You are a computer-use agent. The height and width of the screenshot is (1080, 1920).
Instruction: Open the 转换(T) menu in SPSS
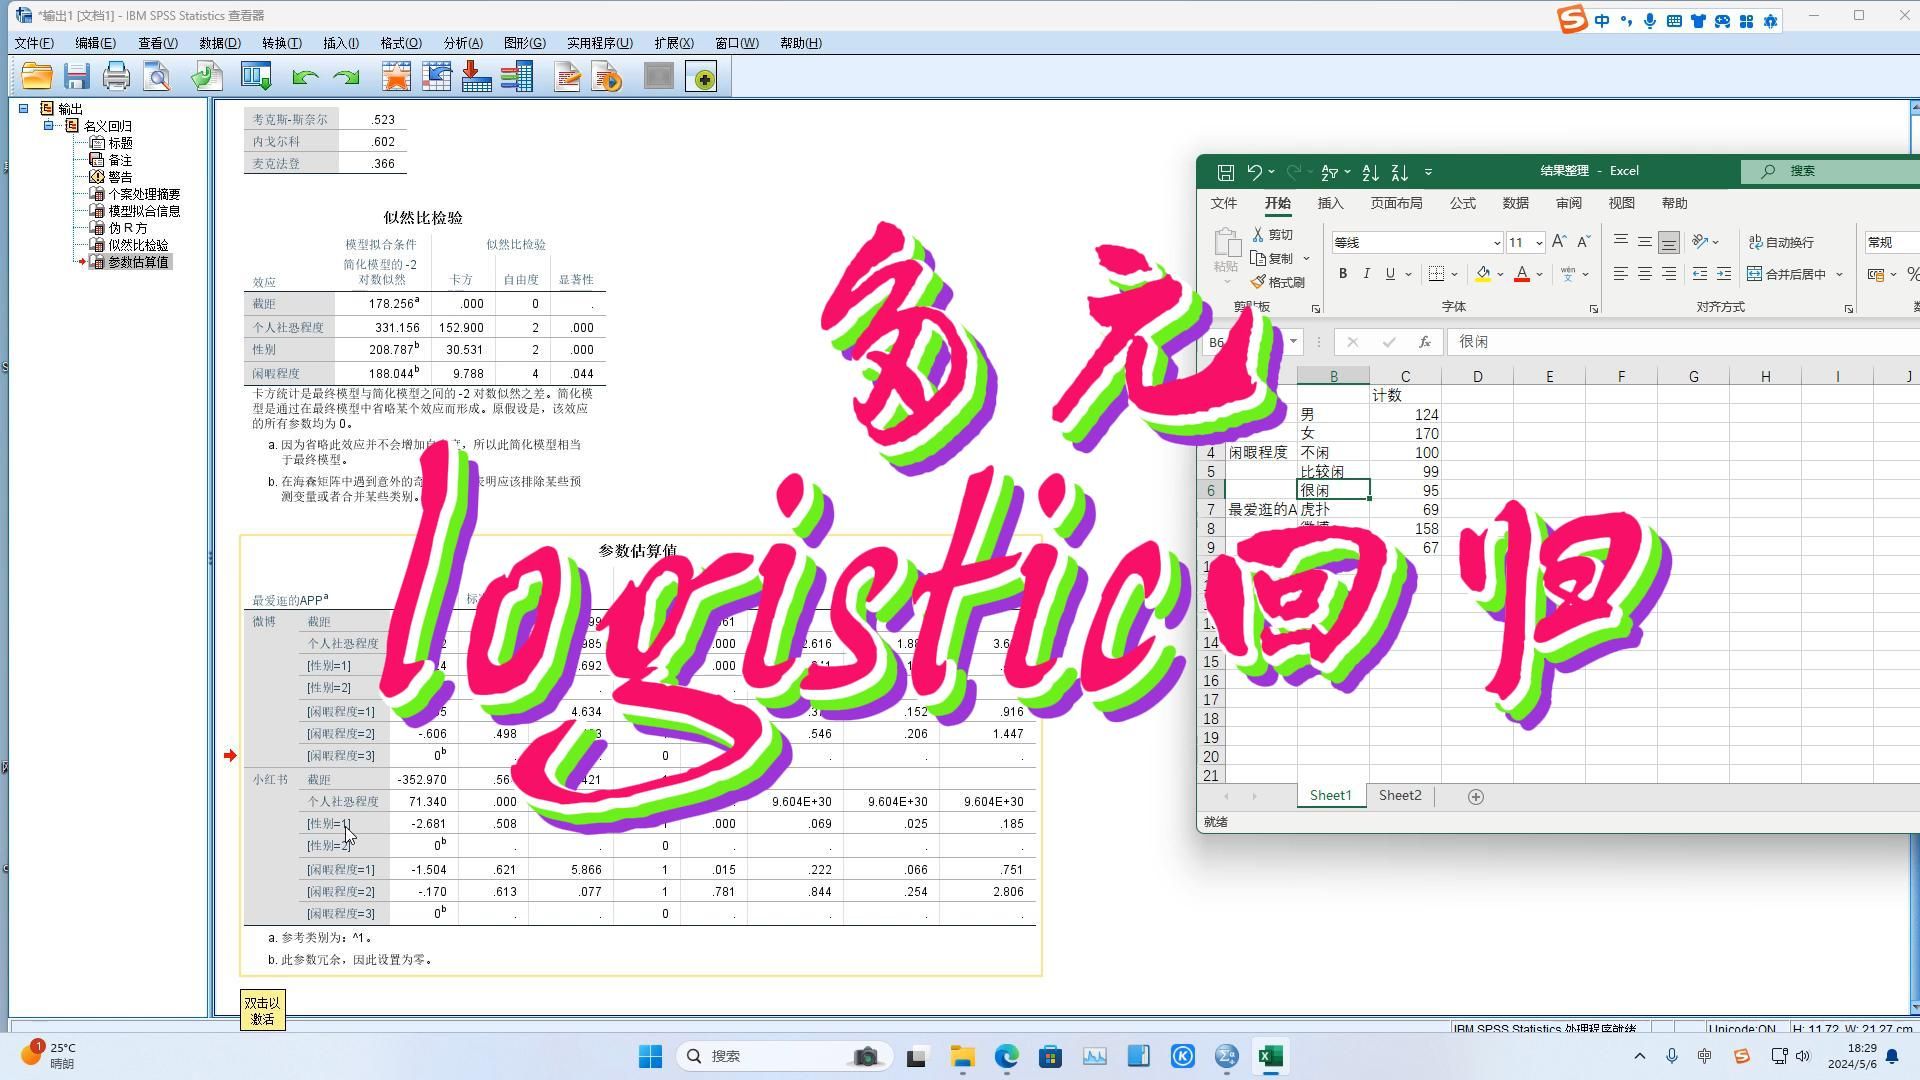click(x=281, y=43)
